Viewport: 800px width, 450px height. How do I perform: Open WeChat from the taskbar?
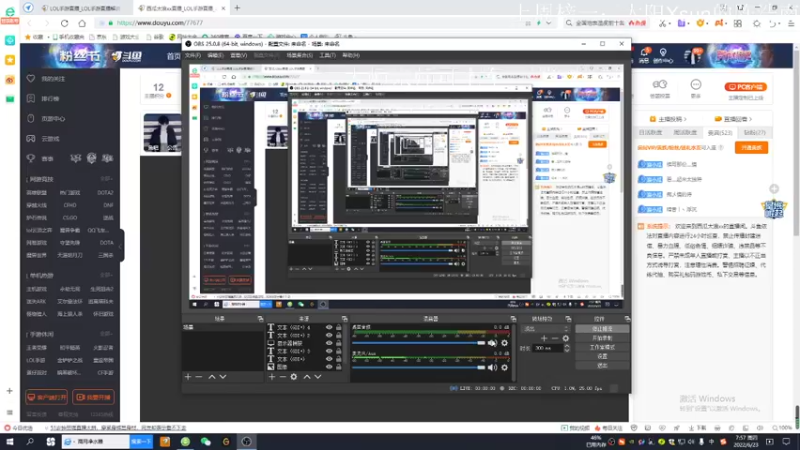click(206, 442)
